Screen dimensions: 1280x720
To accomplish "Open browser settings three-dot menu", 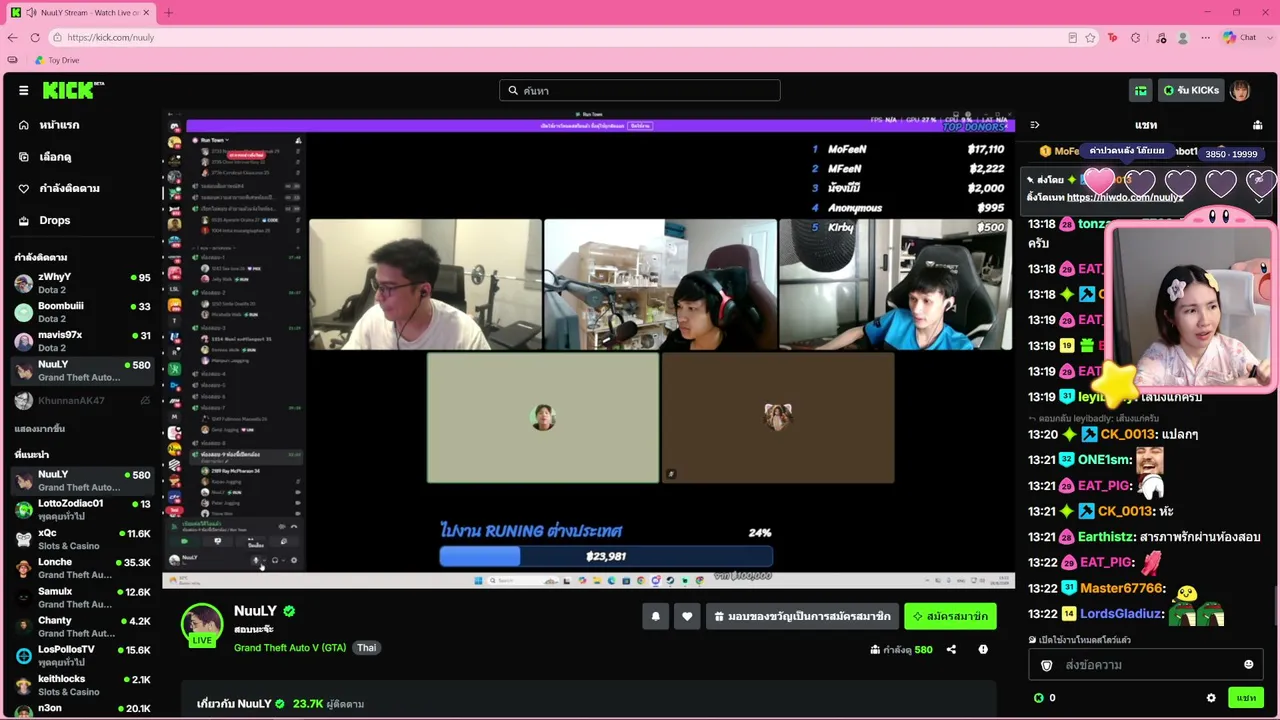I will click(1206, 38).
